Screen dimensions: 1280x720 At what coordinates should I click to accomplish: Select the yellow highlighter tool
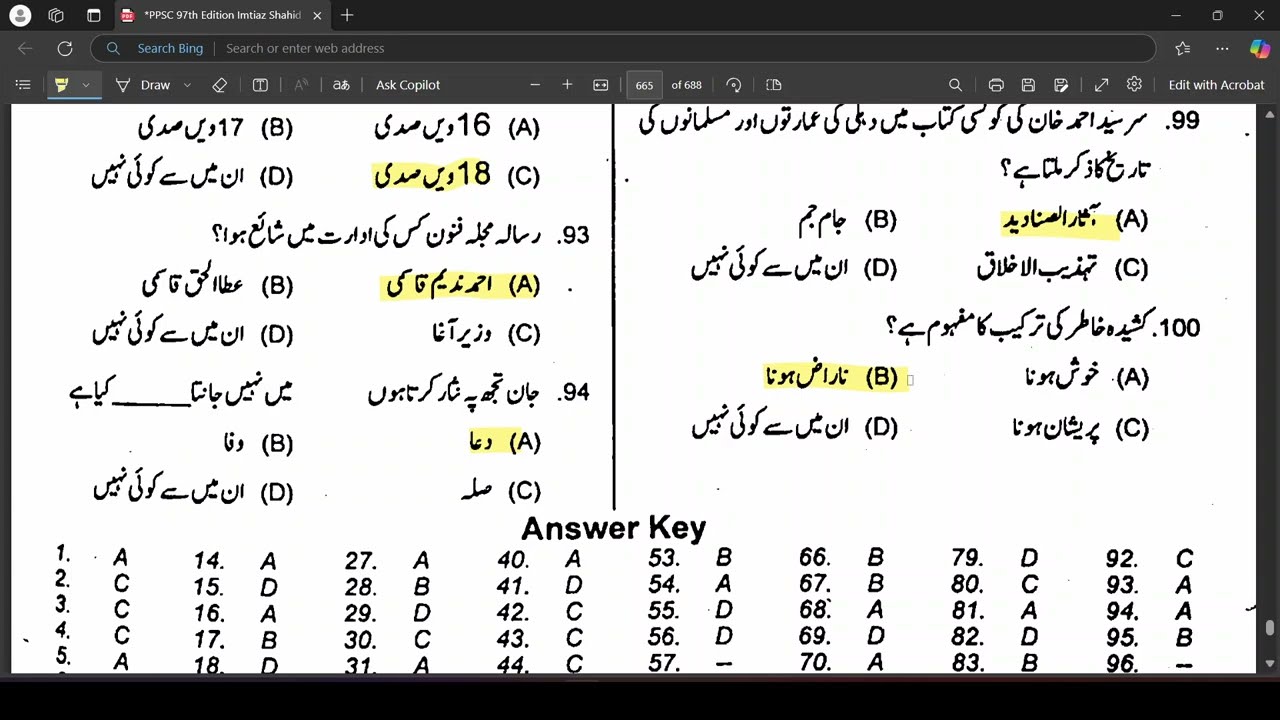62,85
